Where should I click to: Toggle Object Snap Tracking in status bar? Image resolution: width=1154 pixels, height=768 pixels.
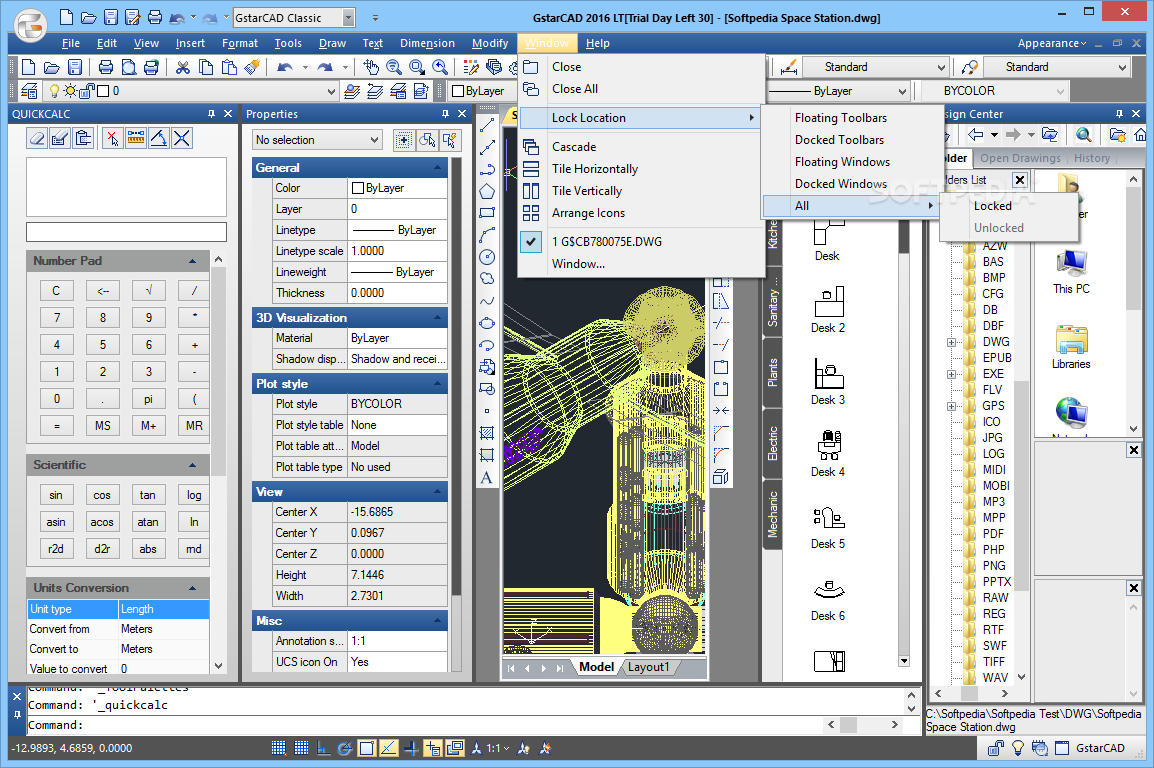[389, 748]
